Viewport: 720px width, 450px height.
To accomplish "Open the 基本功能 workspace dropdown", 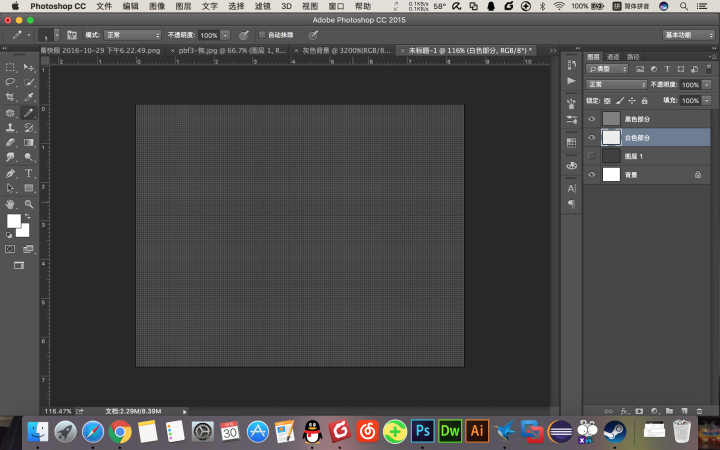I will (689, 35).
